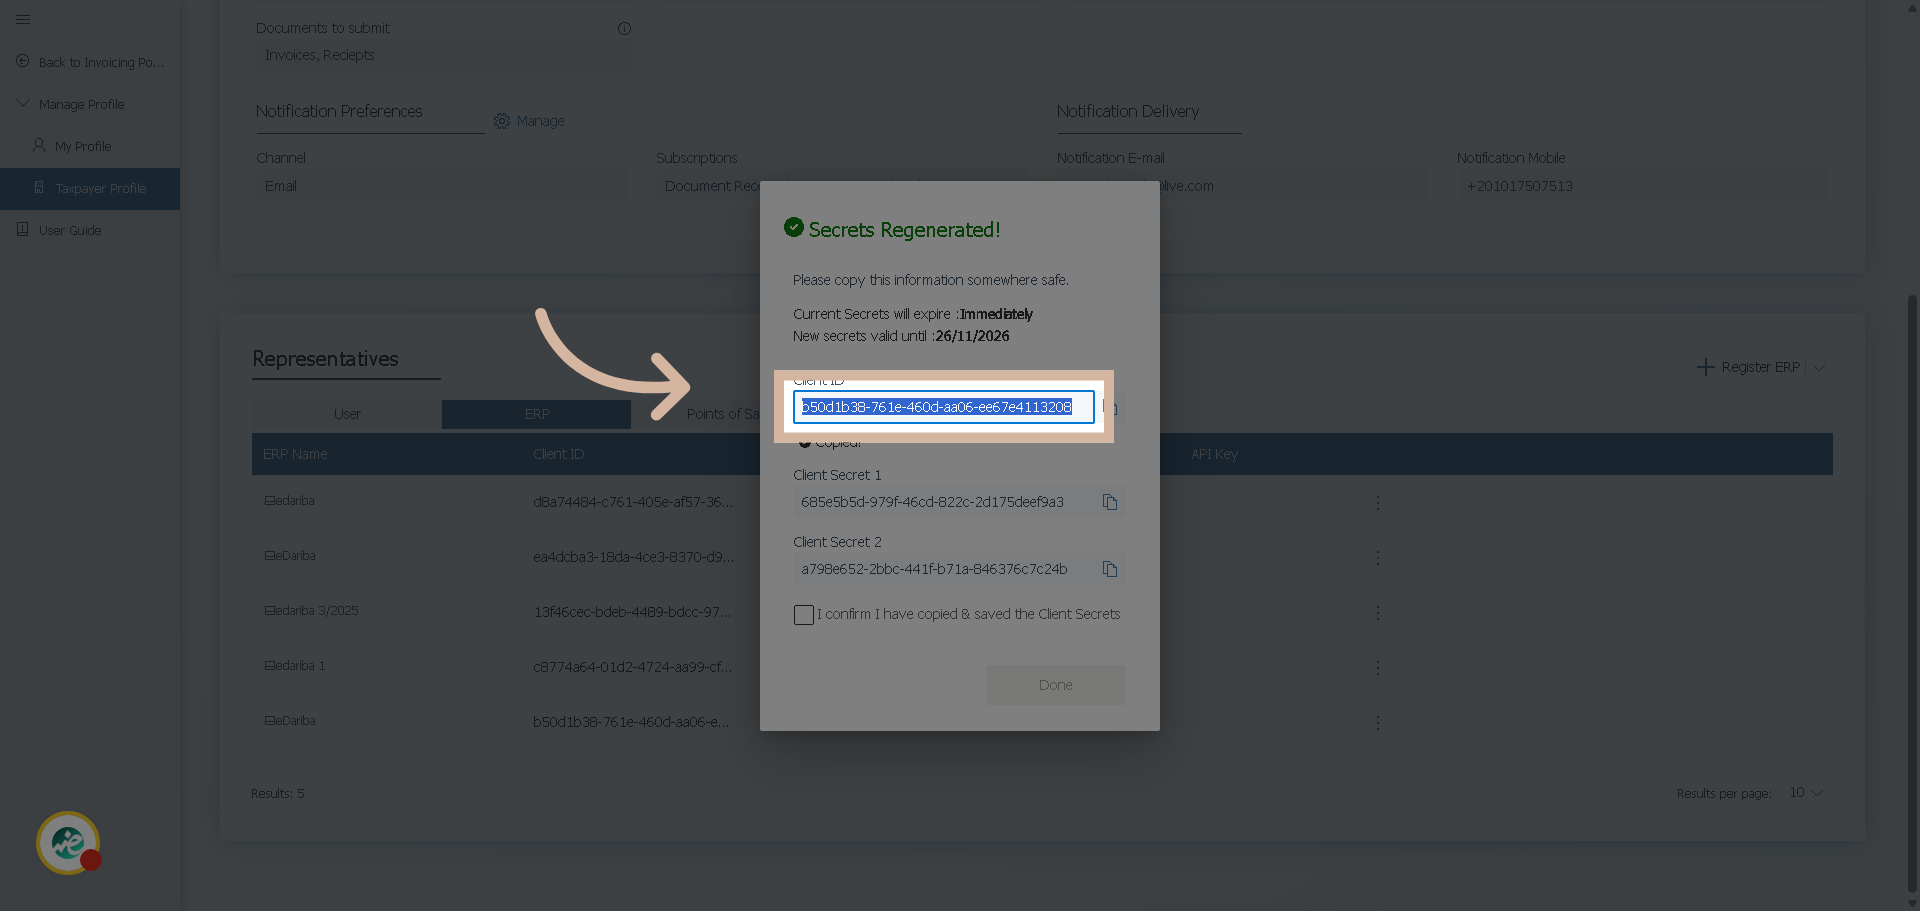Click the Client ID column header

coord(558,454)
